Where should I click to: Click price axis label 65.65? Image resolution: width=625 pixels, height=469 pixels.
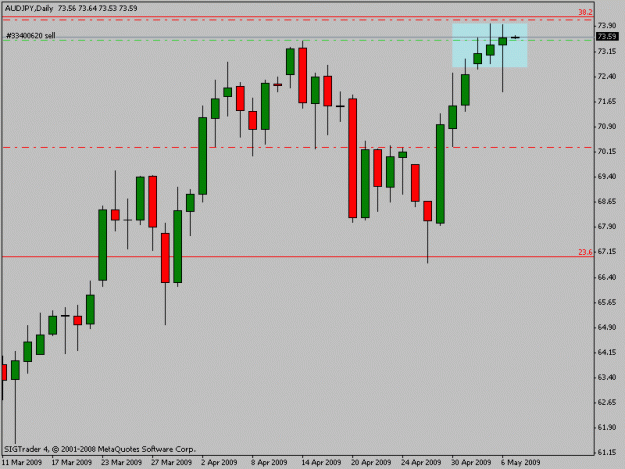pyautogui.click(x=607, y=302)
